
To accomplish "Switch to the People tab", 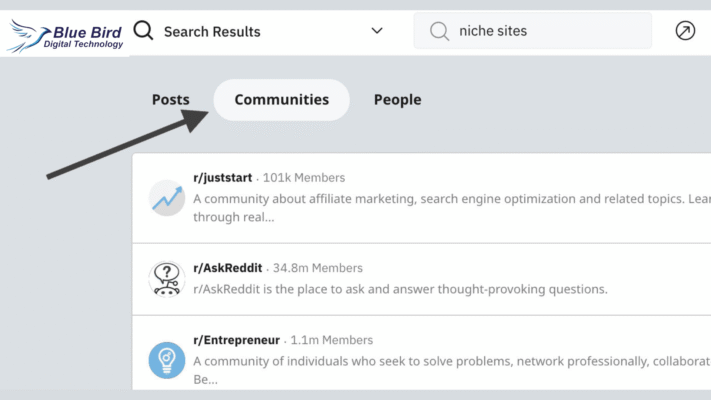I will coord(397,100).
